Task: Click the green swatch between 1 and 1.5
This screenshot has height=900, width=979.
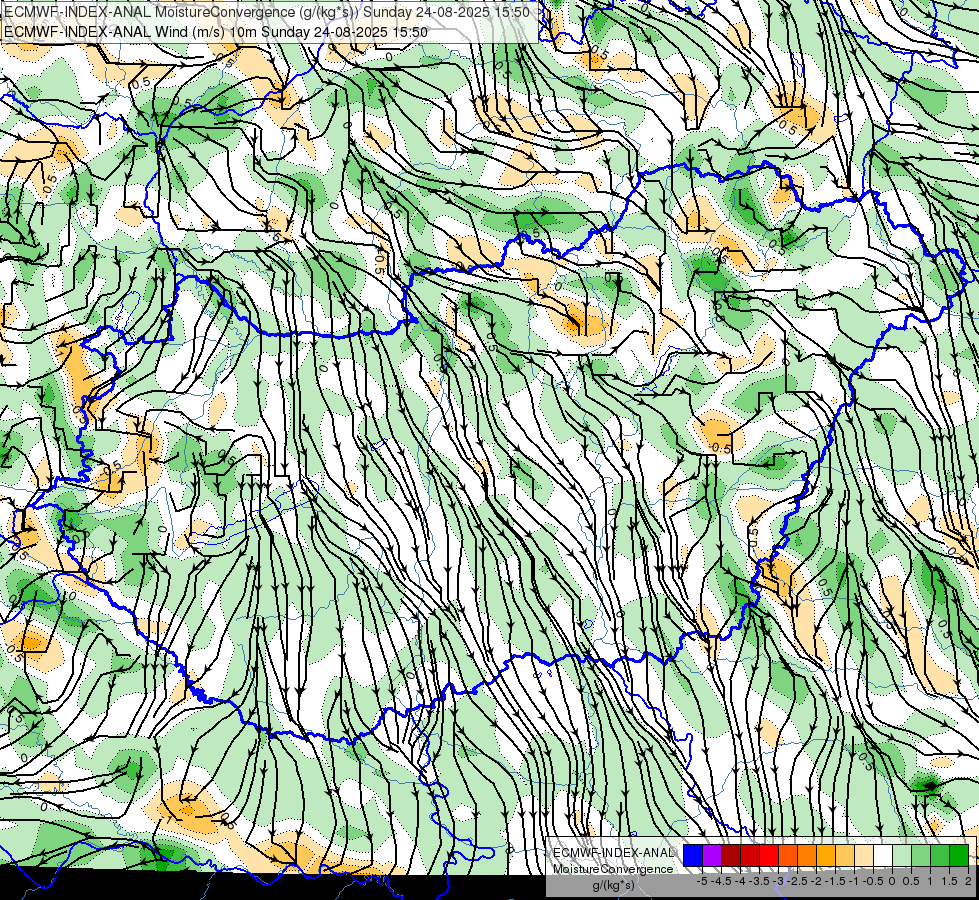Action: [940, 855]
